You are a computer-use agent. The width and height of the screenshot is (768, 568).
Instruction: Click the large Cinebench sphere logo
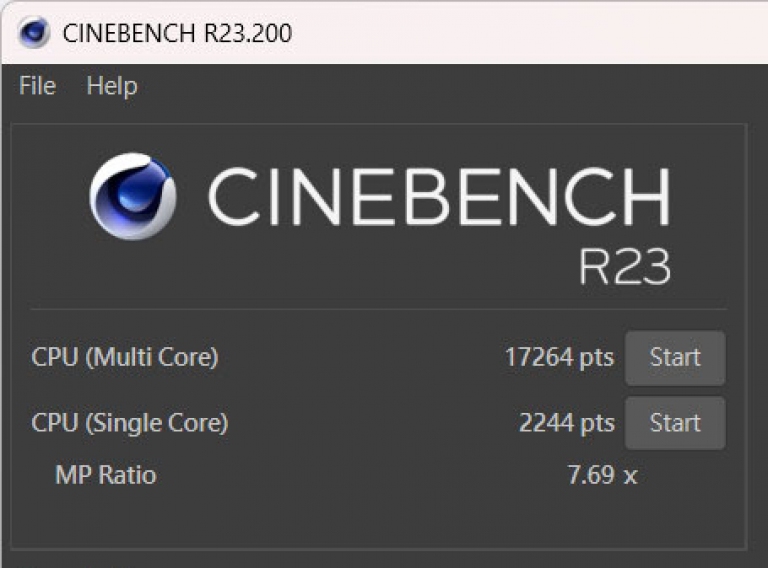click(133, 195)
